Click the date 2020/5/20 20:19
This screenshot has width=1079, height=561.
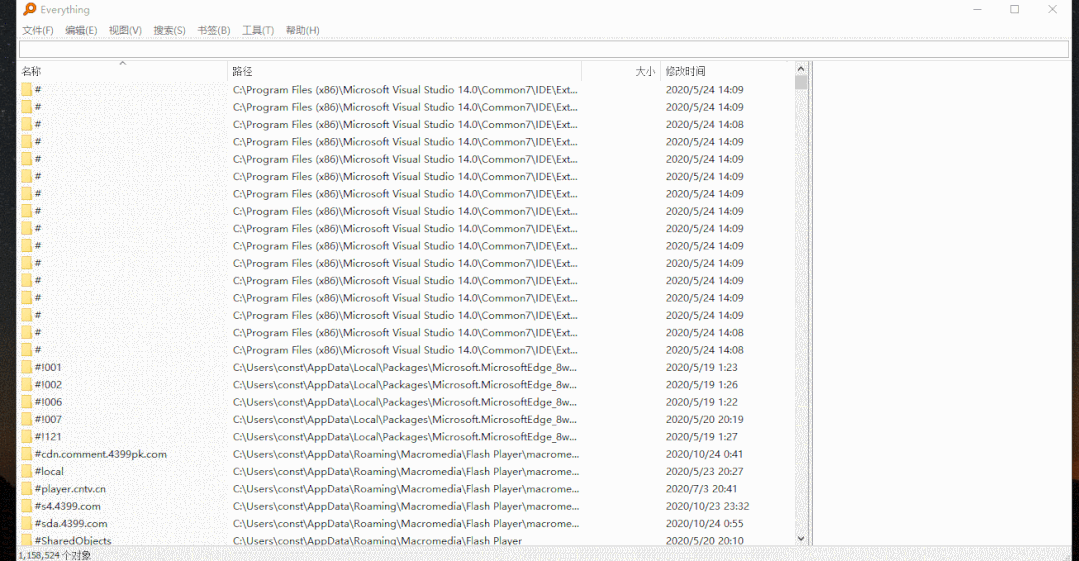click(705, 419)
